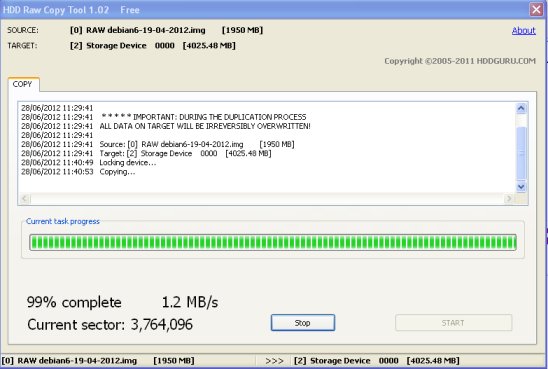This screenshot has height=369, width=548.
Task: Click the green task progress bar
Action: (273, 242)
